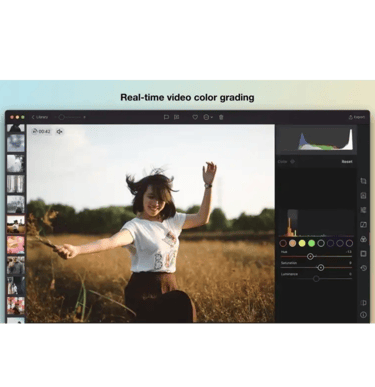Viewport: 375px width, 387px height.
Task: Open the edit History clock icon
Action: 363,268
